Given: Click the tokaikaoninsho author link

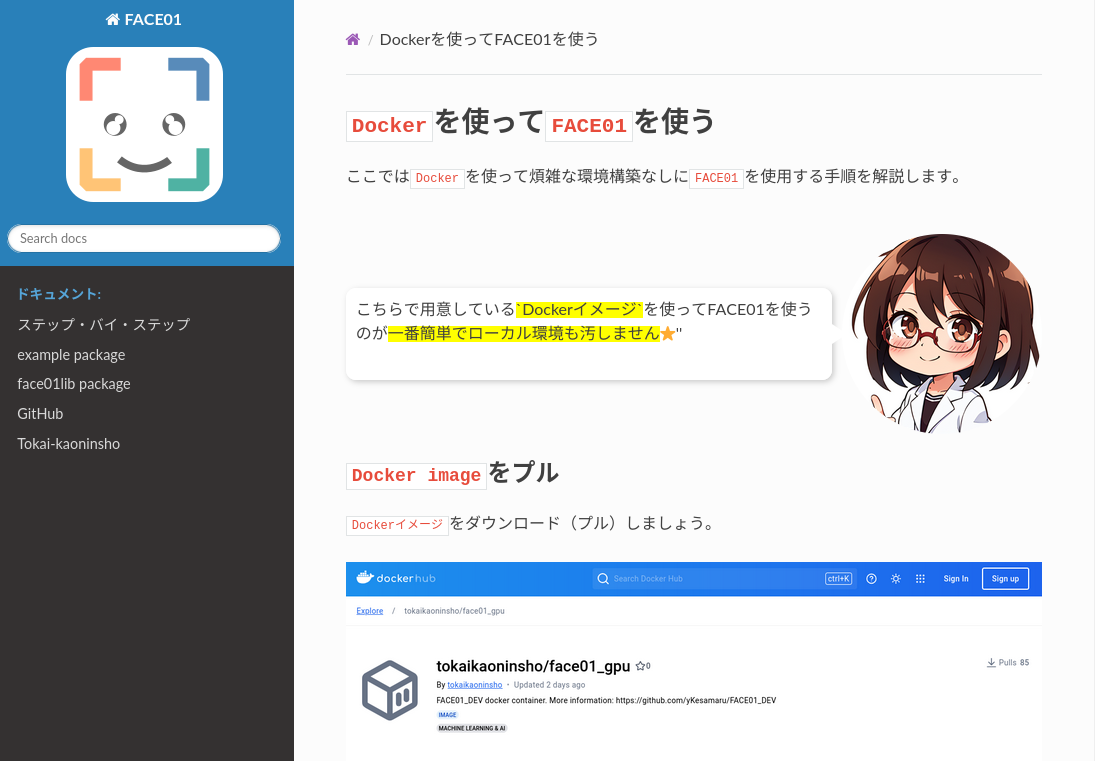Looking at the screenshot, I should pyautogui.click(x=475, y=685).
